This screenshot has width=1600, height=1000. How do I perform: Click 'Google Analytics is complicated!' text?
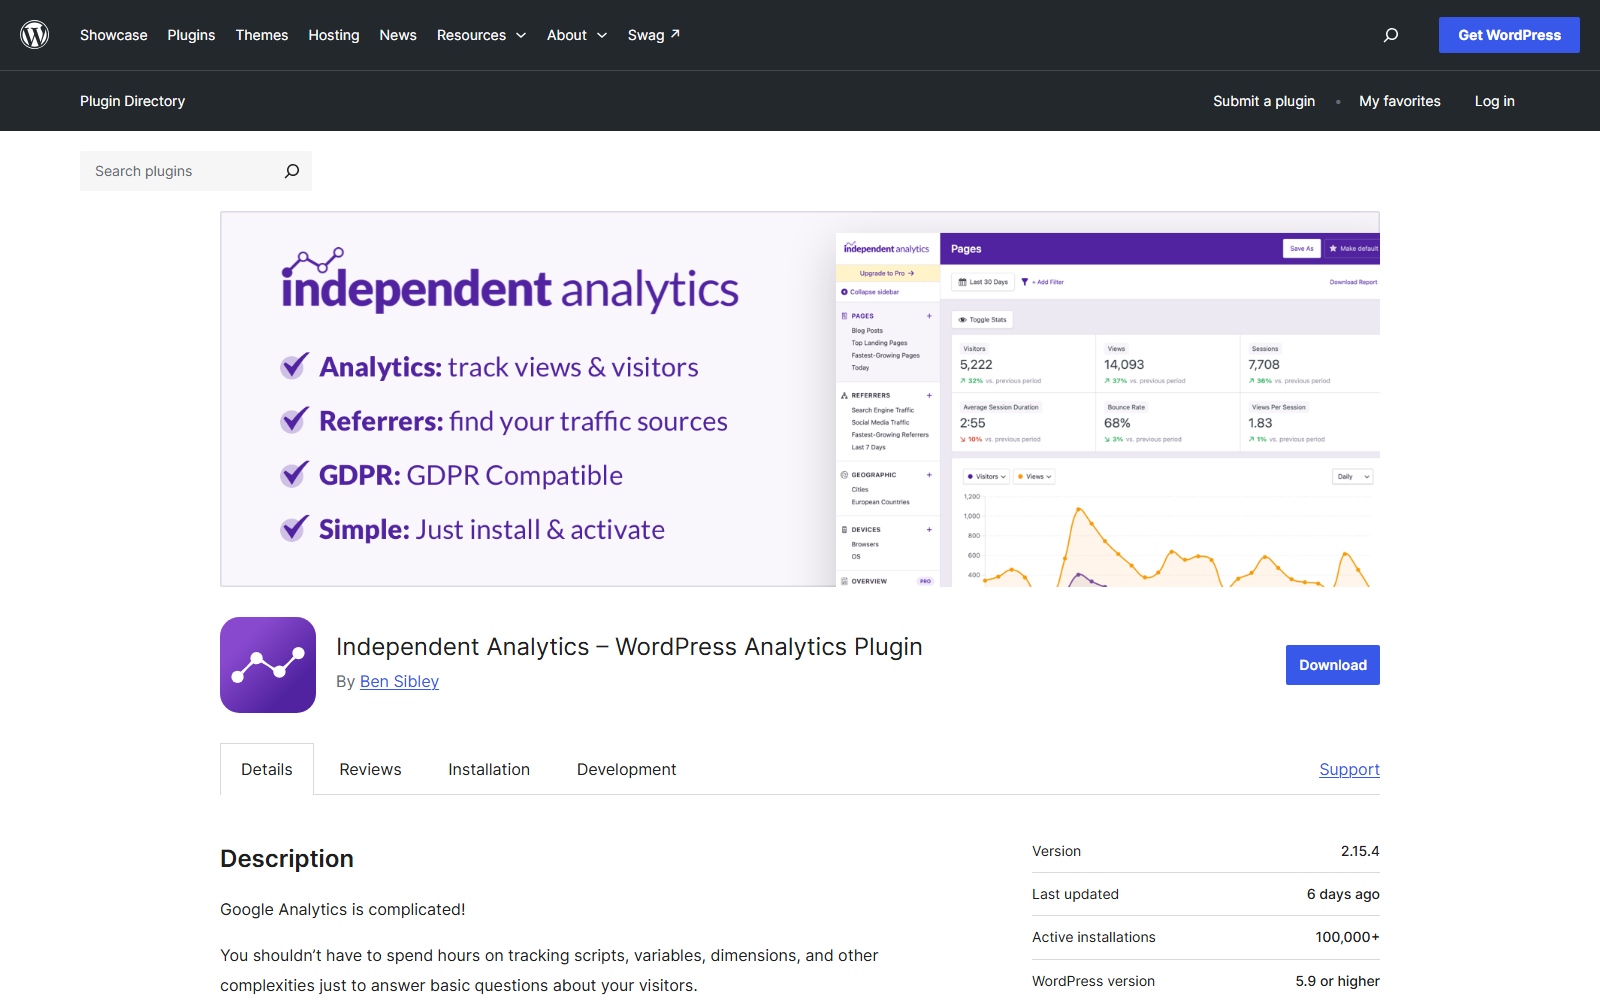point(343,909)
